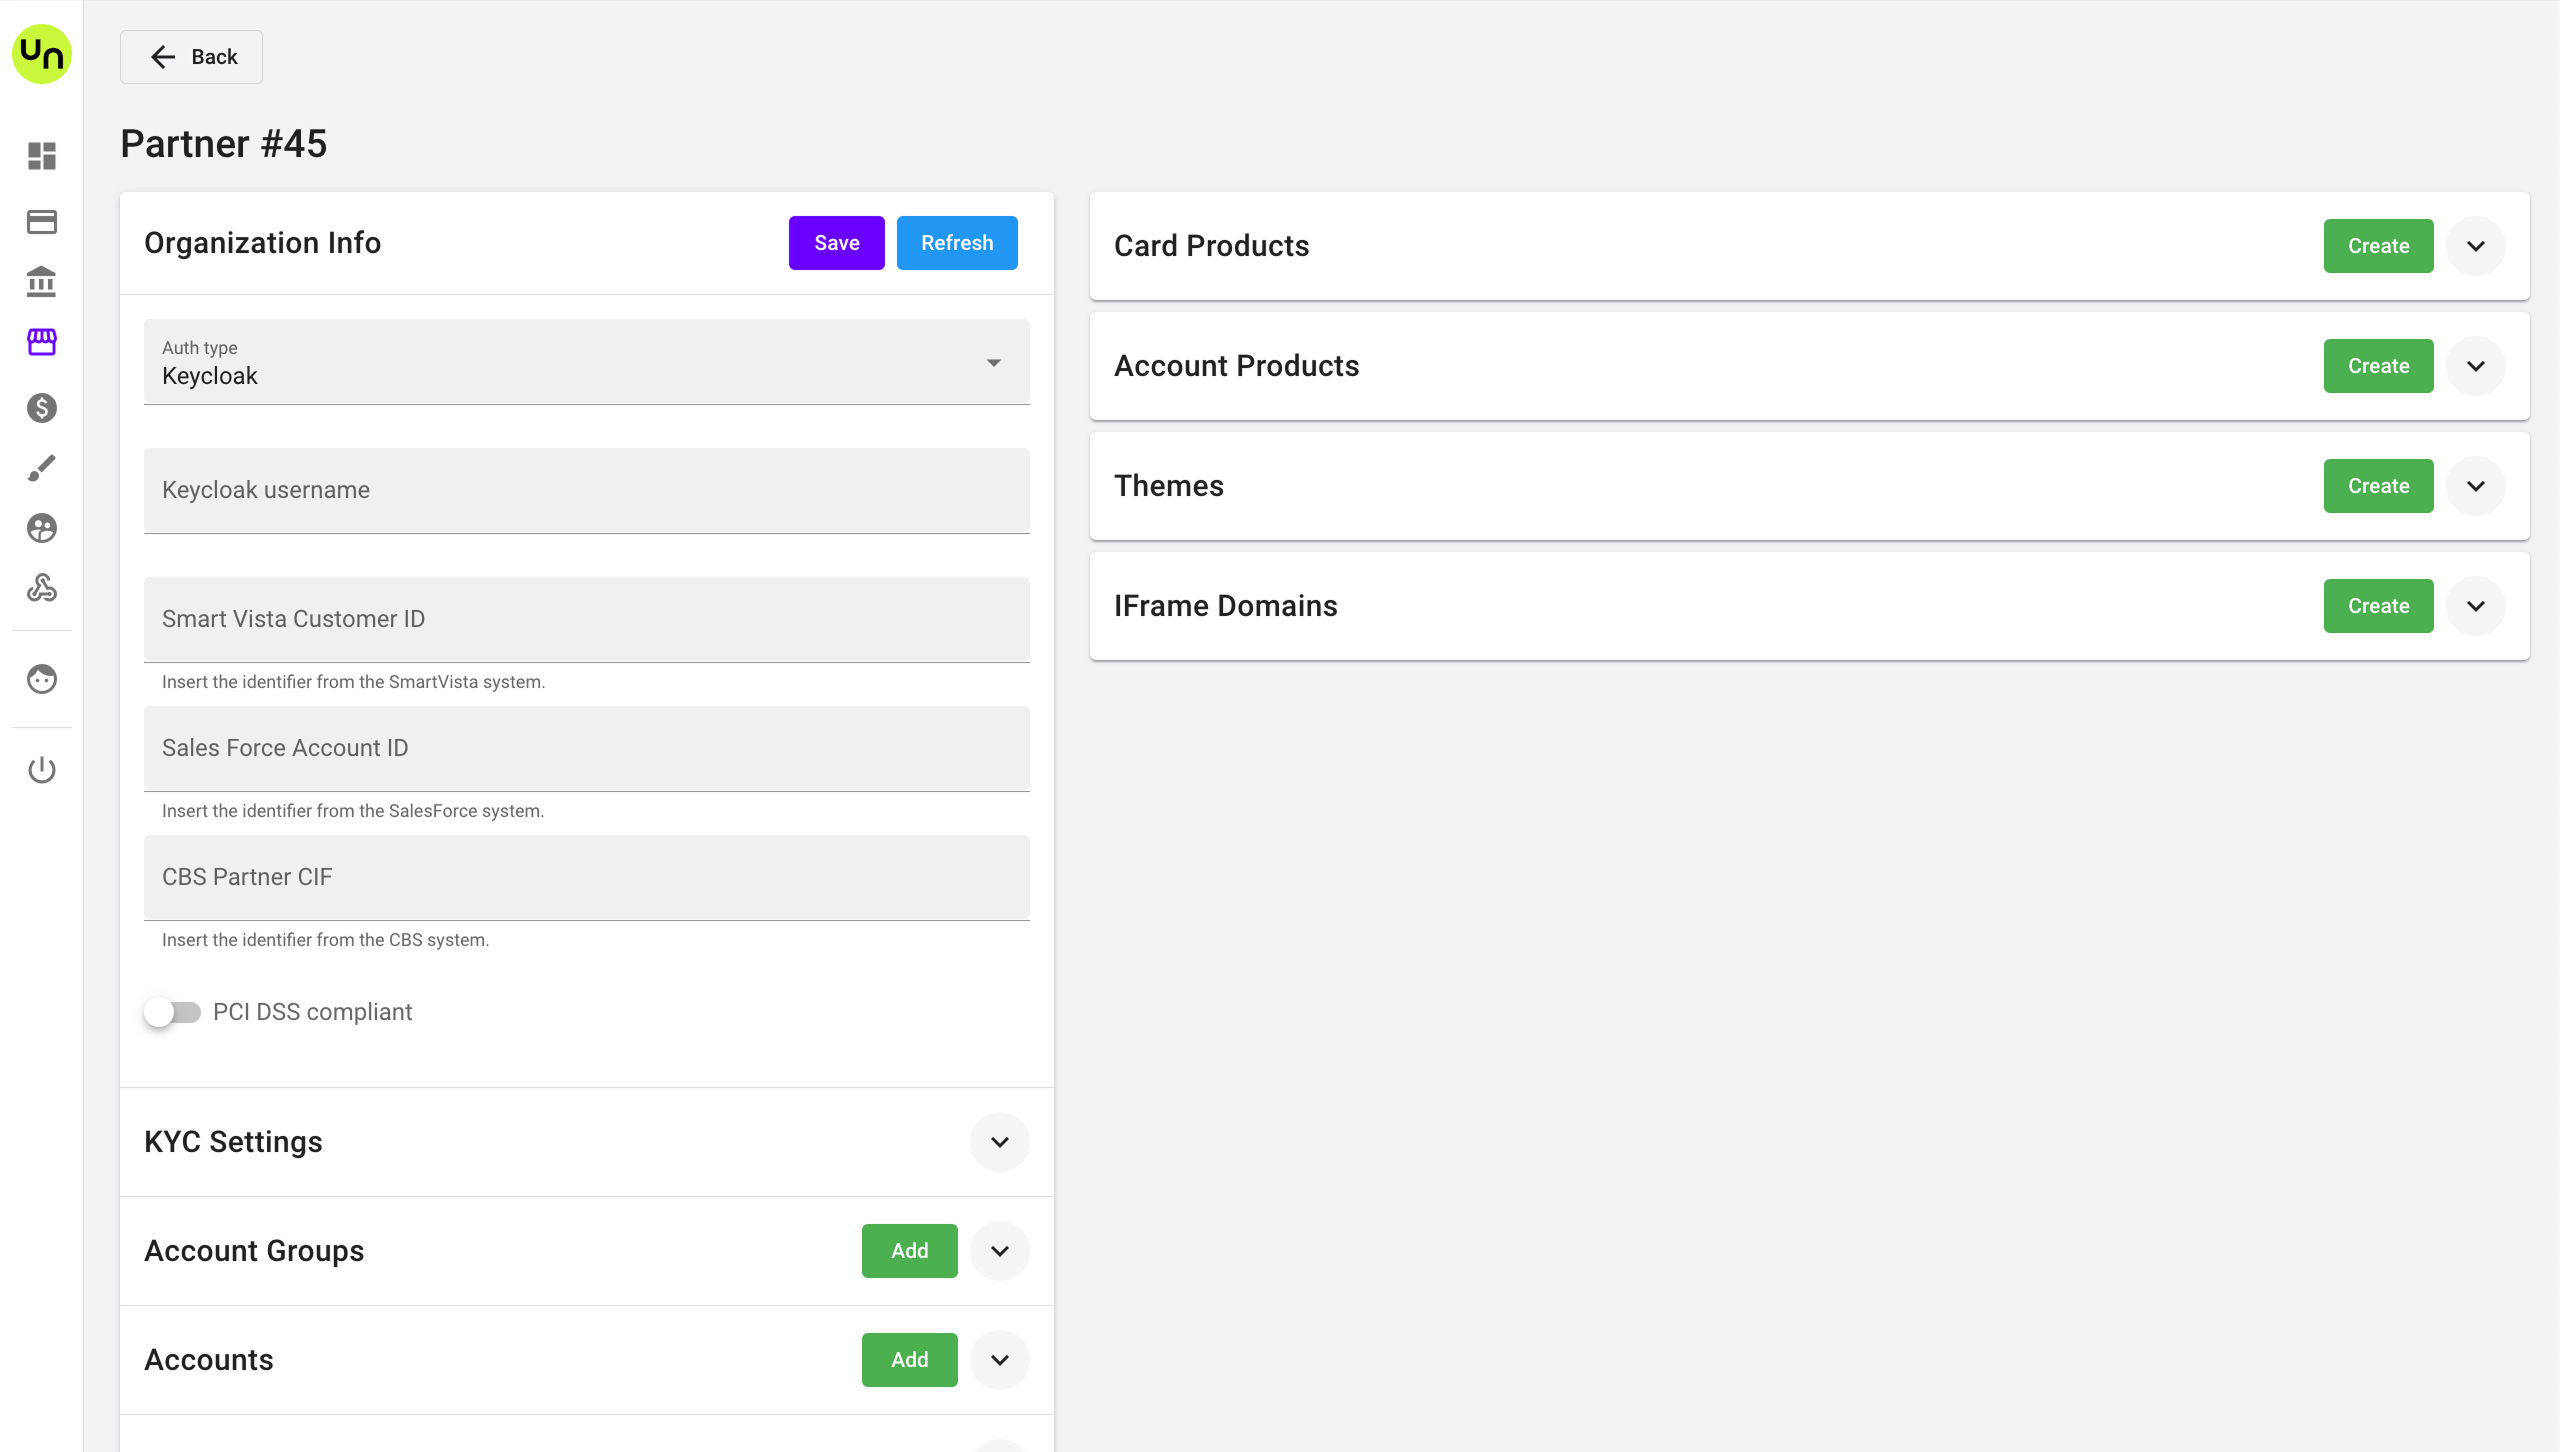This screenshot has height=1452, width=2560.
Task: Create a new theme
Action: click(2379, 486)
